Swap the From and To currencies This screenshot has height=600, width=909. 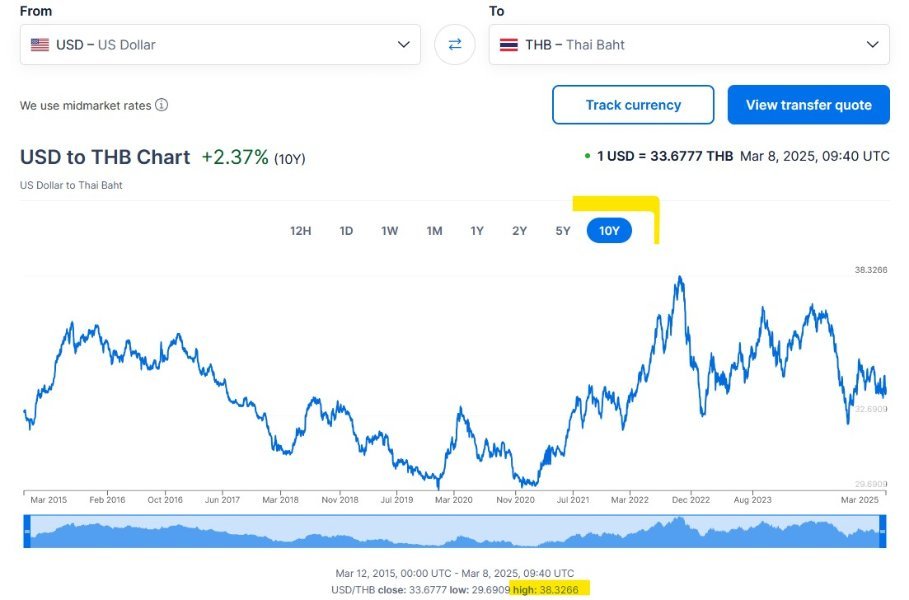(455, 45)
